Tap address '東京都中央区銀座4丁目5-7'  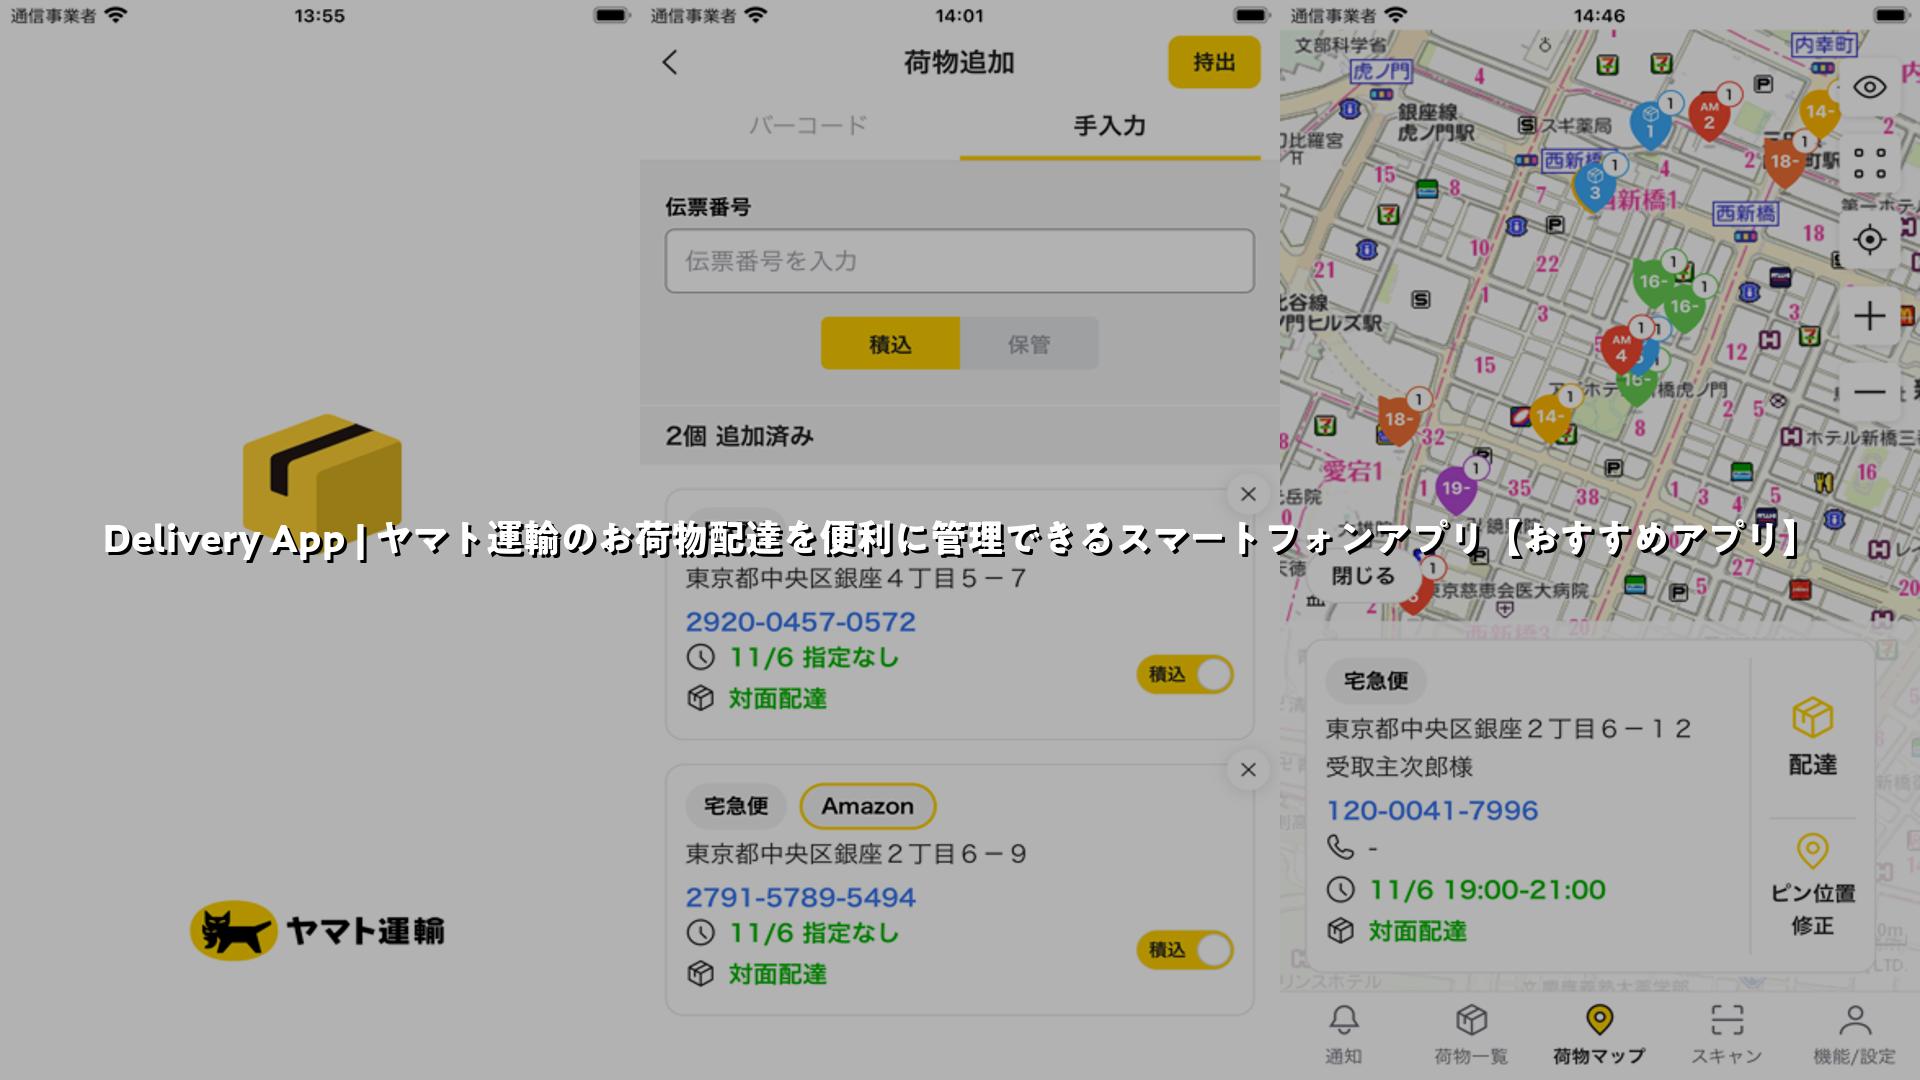pyautogui.click(x=856, y=578)
